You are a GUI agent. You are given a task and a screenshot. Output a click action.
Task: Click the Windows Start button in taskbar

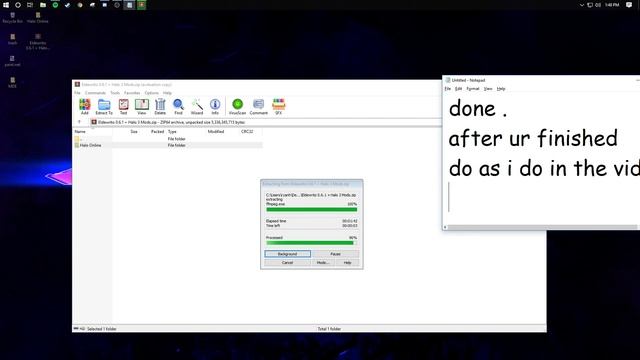(6, 5)
